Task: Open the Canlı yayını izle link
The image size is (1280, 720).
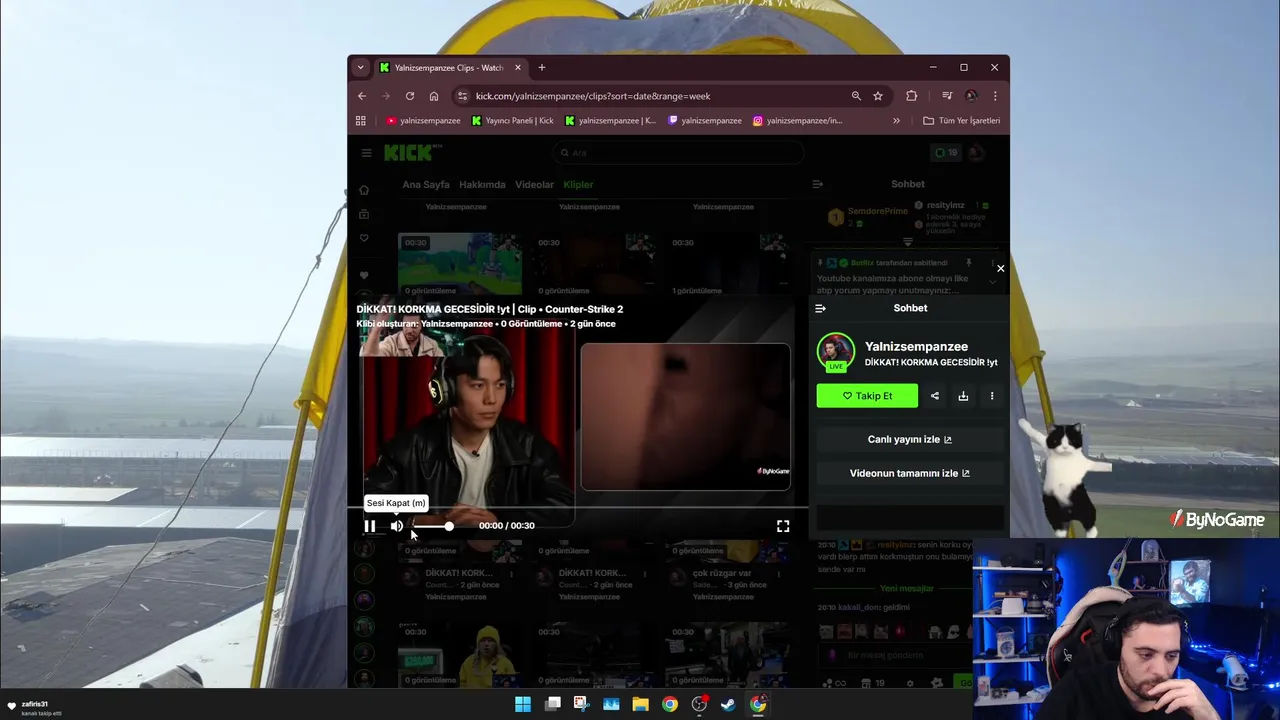Action: pos(910,440)
